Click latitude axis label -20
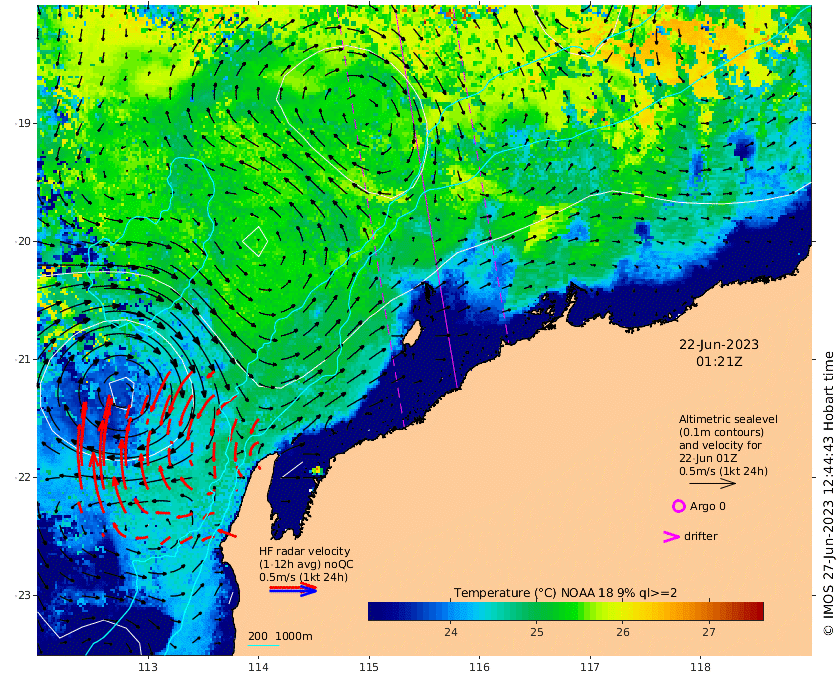Screen dimensions: 840x680 (x=22, y=241)
